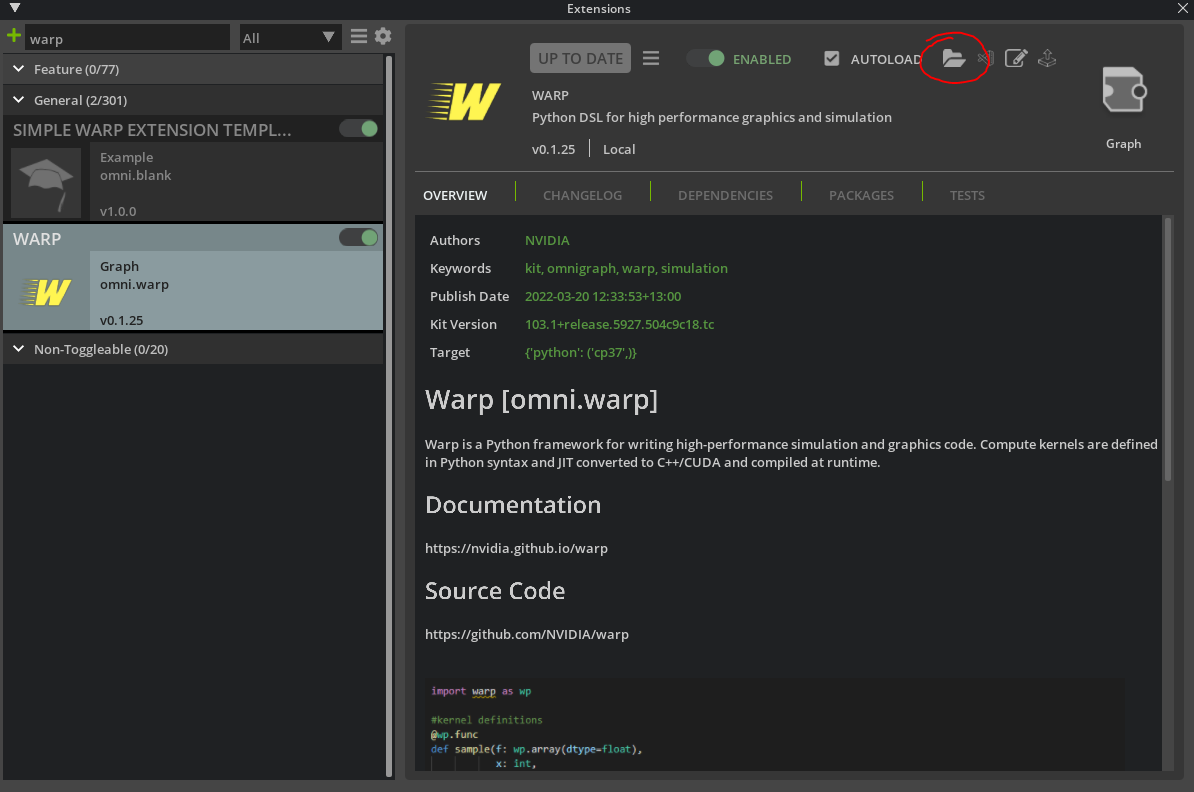Expand the Non-Toggleable category
The width and height of the screenshot is (1194, 792).
coord(18,348)
